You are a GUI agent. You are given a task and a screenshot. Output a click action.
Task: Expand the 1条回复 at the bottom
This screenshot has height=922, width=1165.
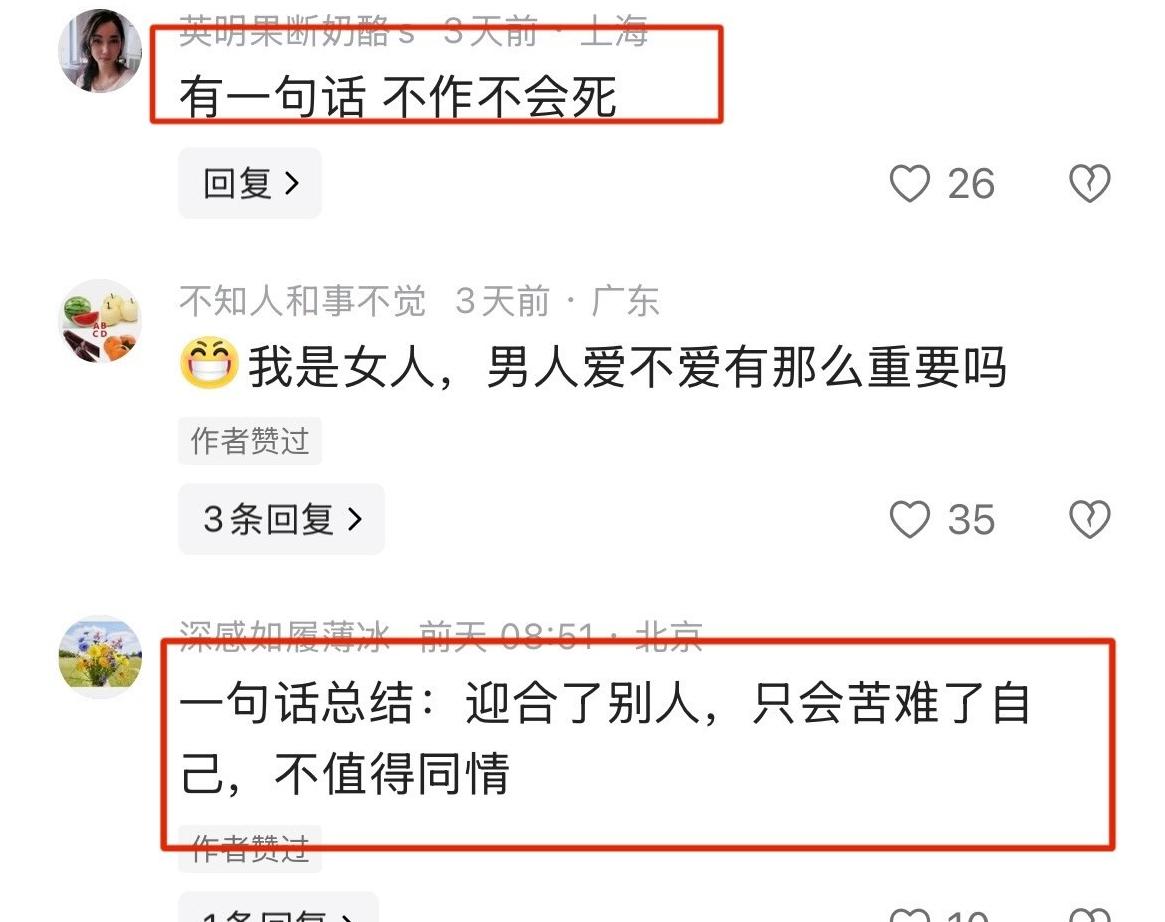[x=278, y=910]
